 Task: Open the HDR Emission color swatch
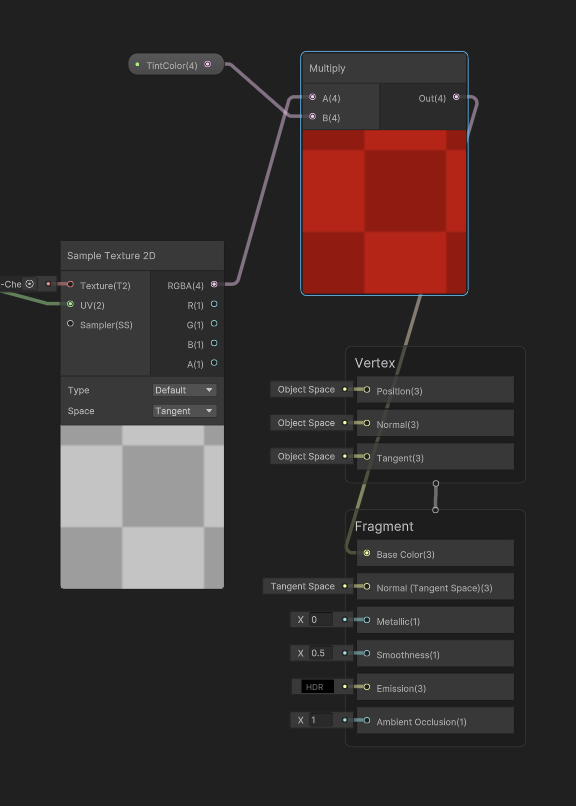(318, 687)
